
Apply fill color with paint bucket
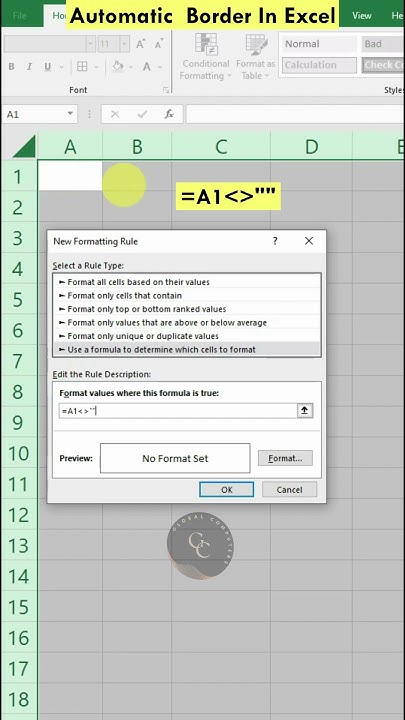point(118,67)
